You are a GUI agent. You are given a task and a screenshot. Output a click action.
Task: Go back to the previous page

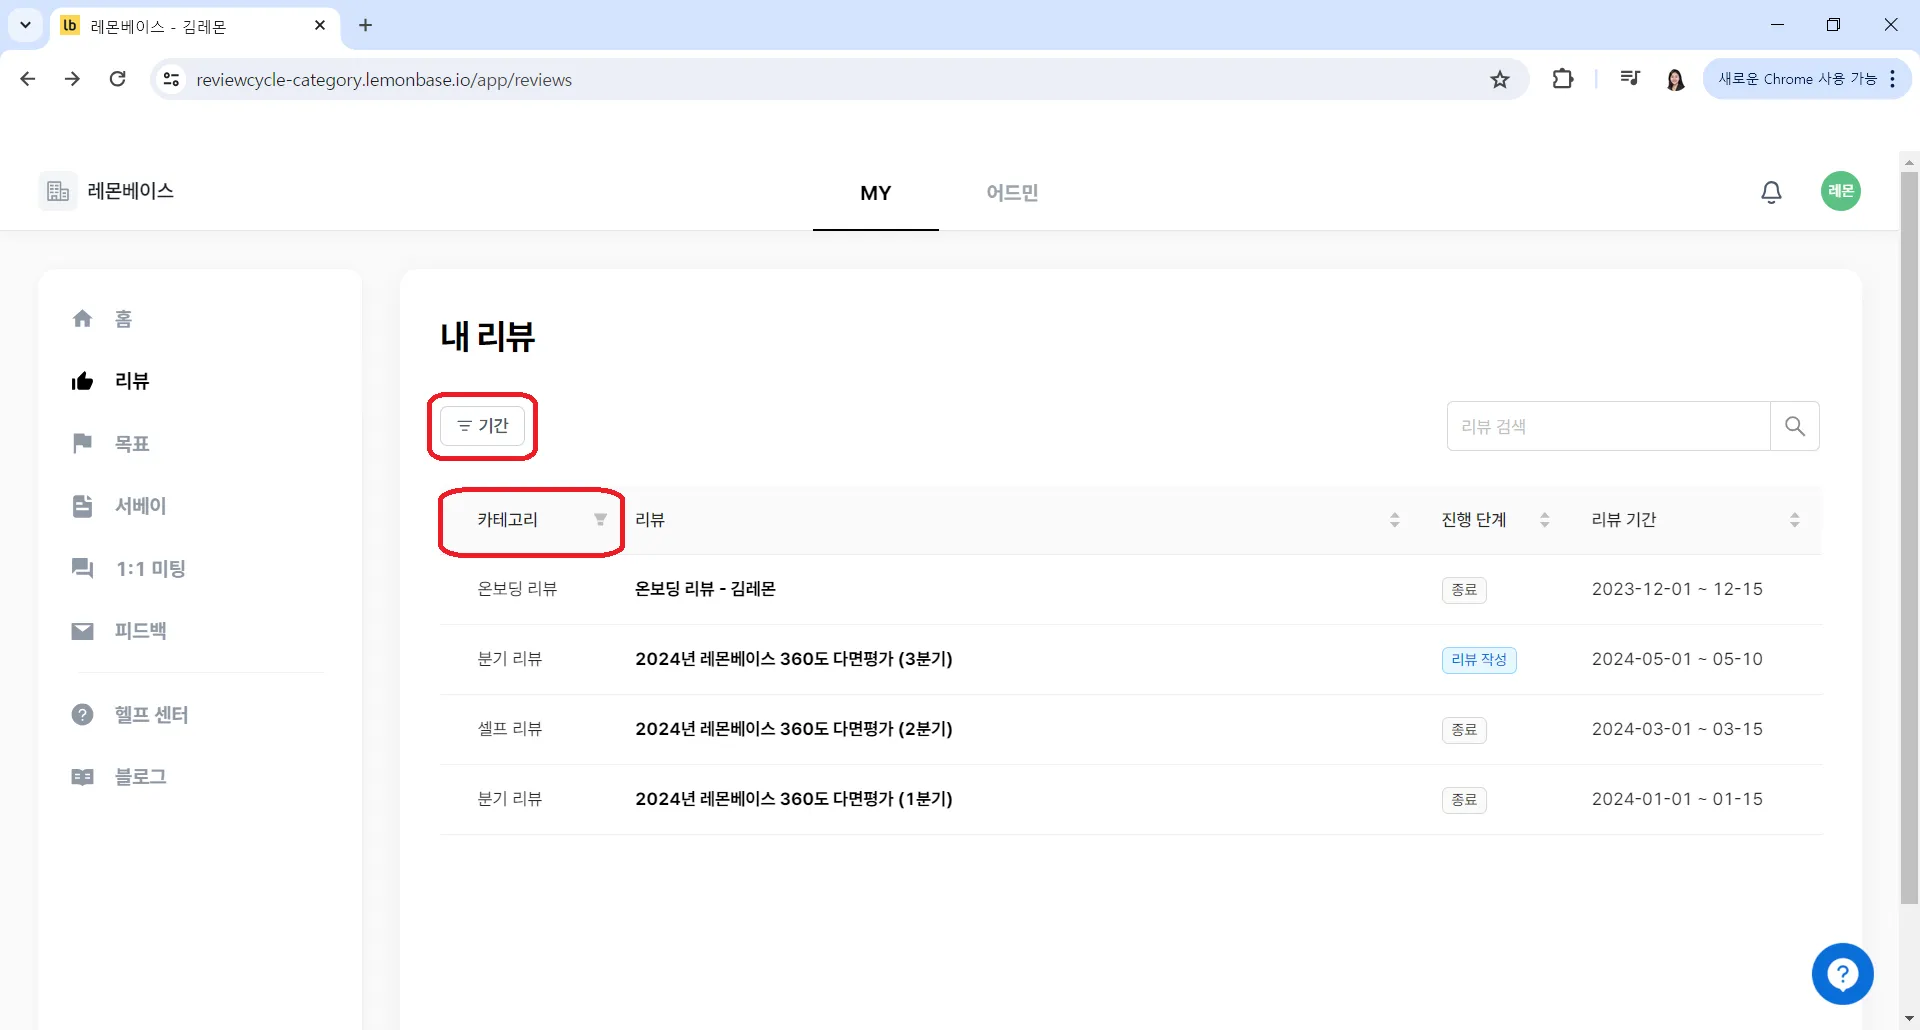pyautogui.click(x=28, y=79)
